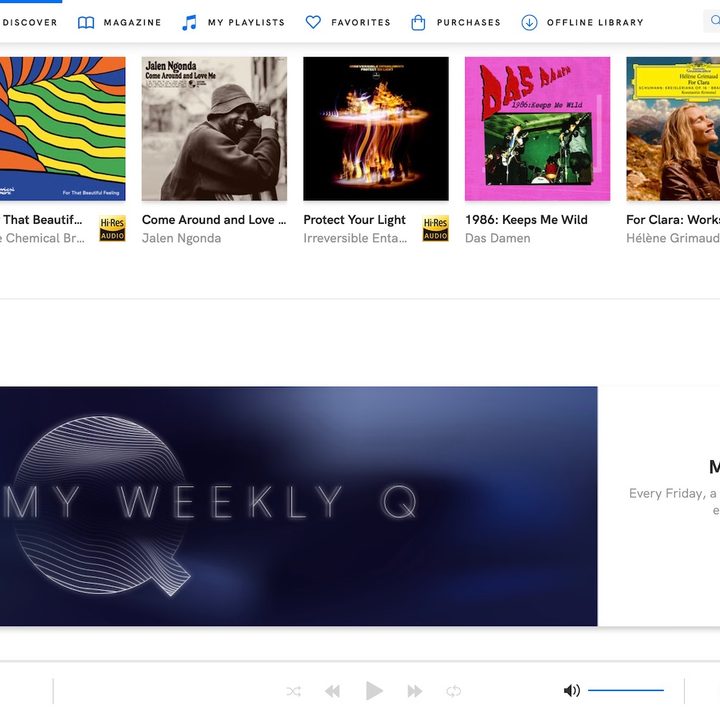Open Jalen Ngonda album cover
The width and height of the screenshot is (720, 720).
214,129
